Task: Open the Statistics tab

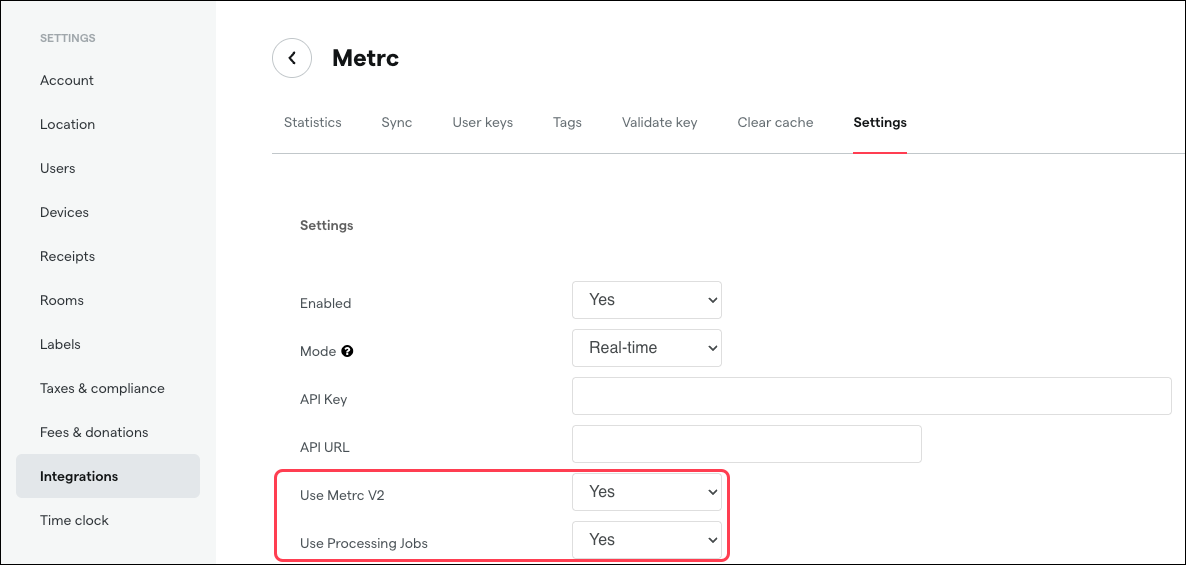Action: [x=312, y=123]
